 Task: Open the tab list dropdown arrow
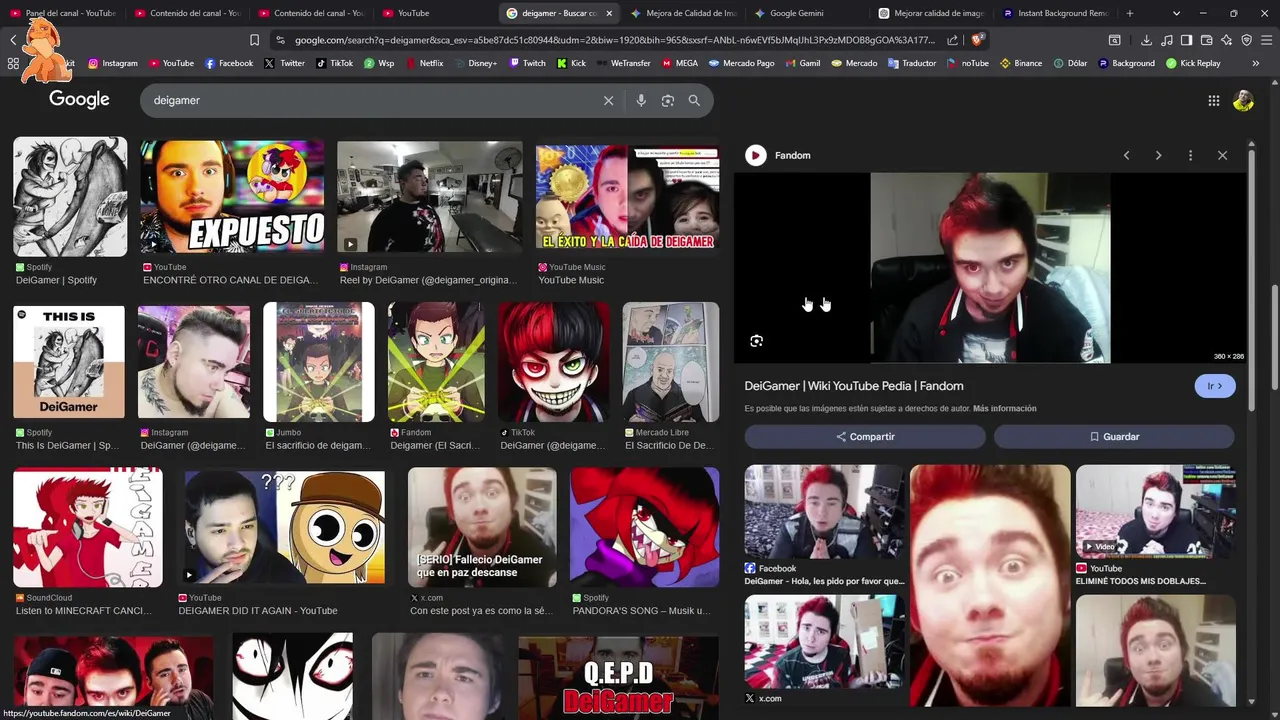pyautogui.click(x=1176, y=13)
